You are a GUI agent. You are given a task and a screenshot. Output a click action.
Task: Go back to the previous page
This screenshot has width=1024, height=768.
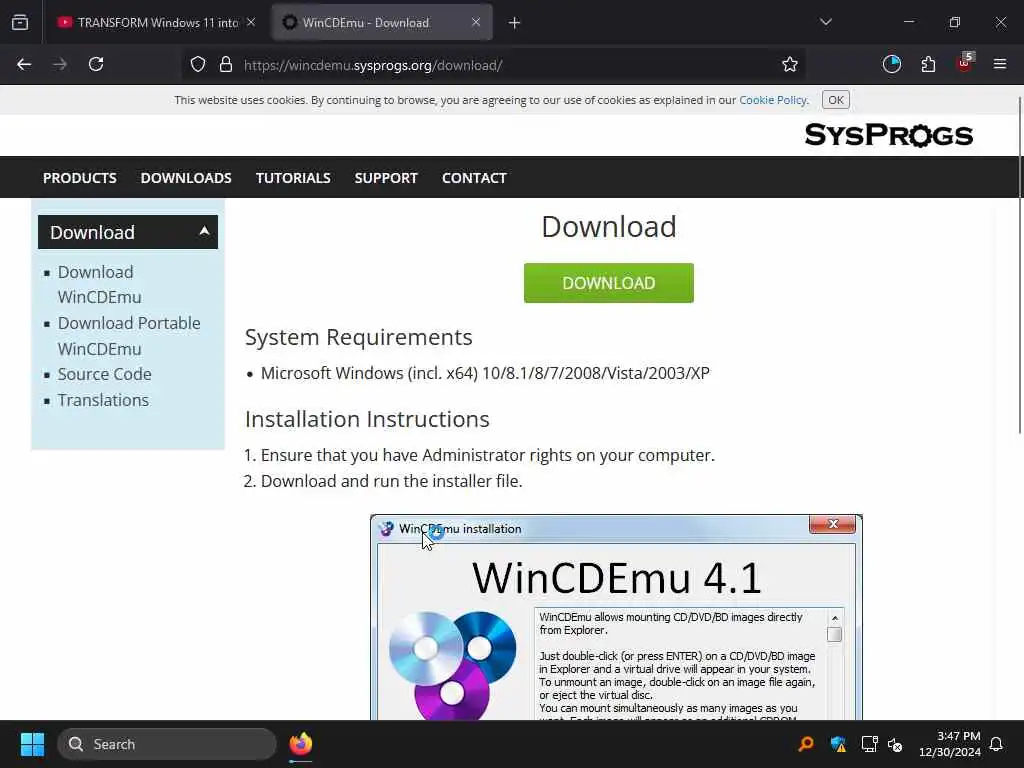24,65
